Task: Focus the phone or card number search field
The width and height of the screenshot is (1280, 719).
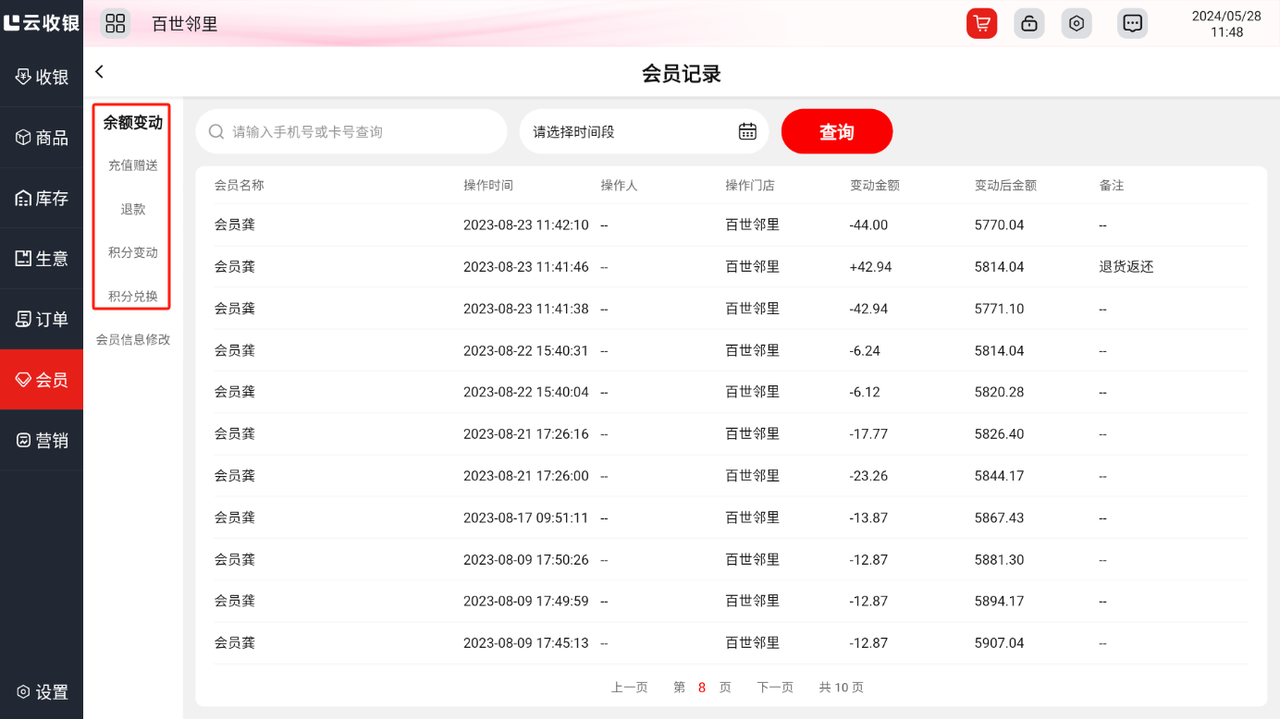Action: click(x=360, y=132)
